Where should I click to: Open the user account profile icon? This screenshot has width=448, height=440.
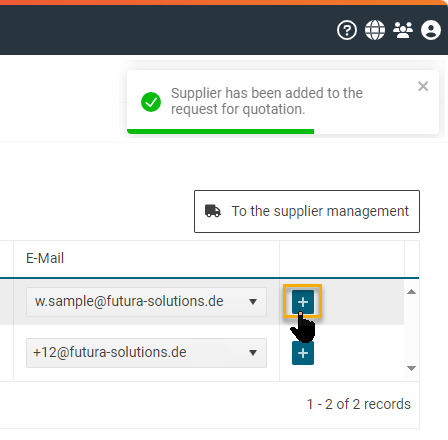tap(431, 30)
